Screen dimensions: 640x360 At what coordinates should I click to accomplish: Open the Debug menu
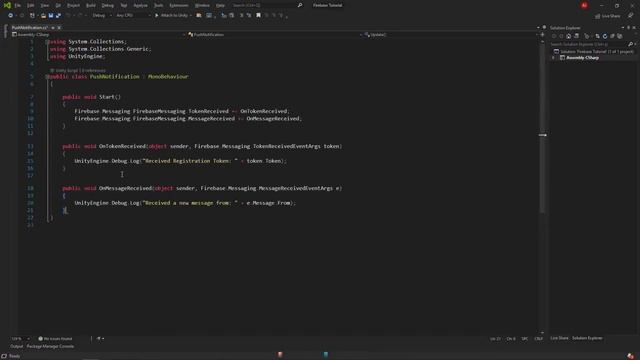click(108, 5)
